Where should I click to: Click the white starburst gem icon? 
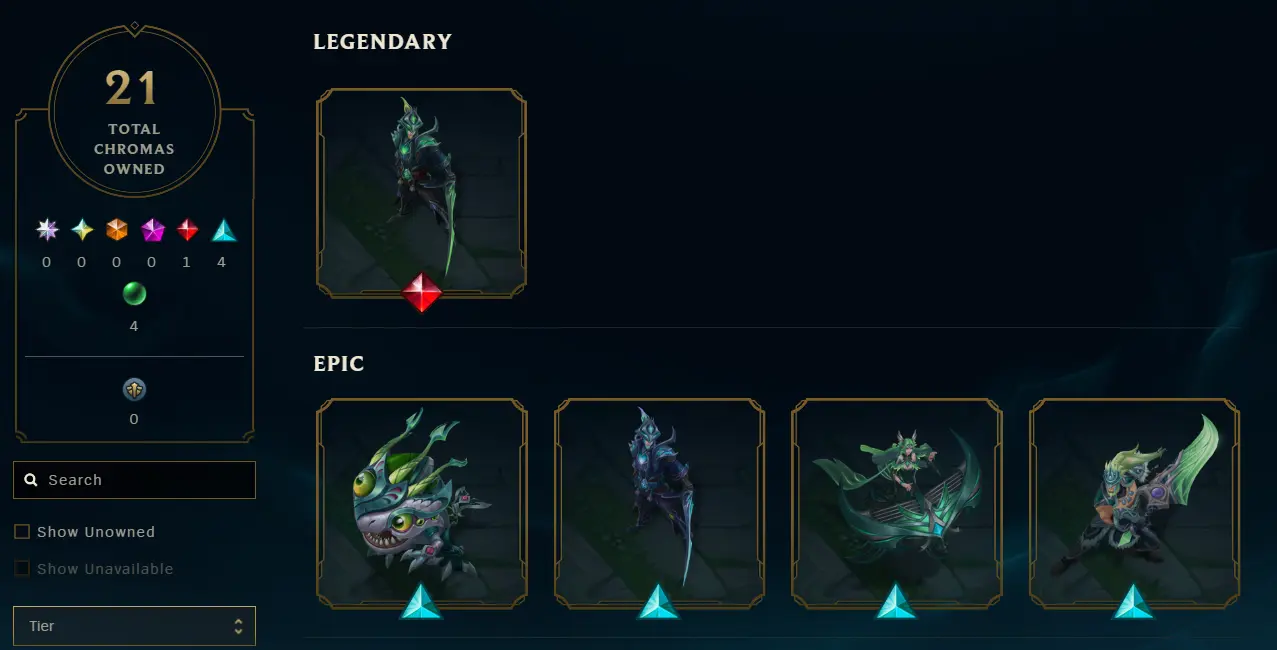47,231
